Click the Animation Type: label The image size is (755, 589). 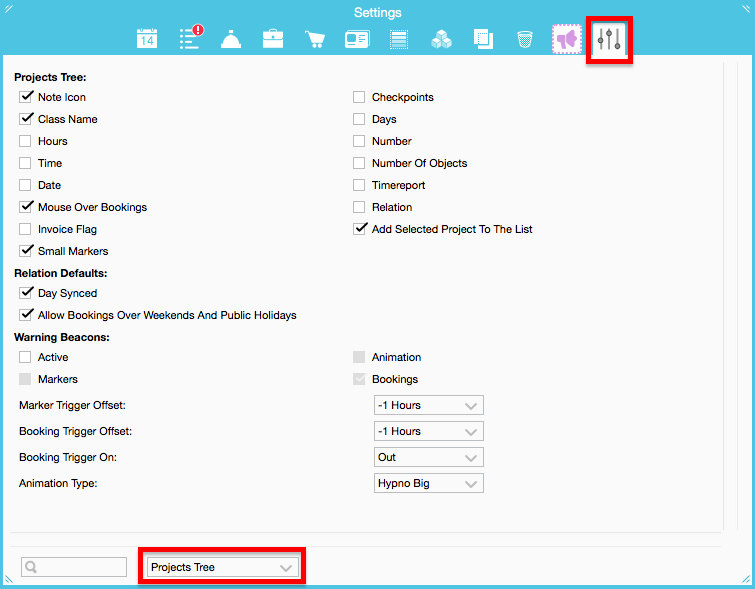[x=58, y=483]
